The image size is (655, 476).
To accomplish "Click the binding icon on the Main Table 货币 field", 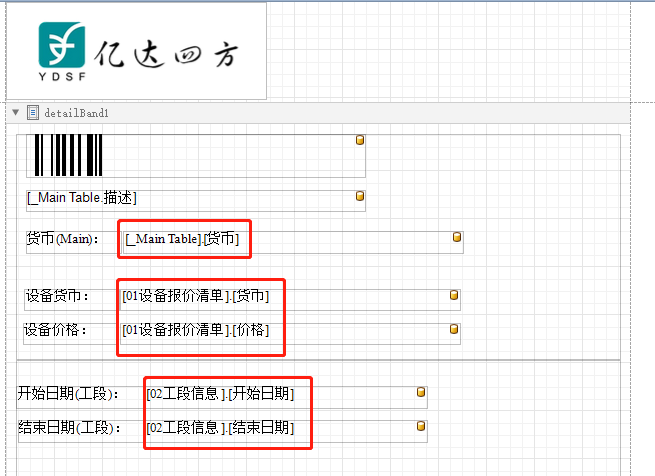I will [457, 238].
